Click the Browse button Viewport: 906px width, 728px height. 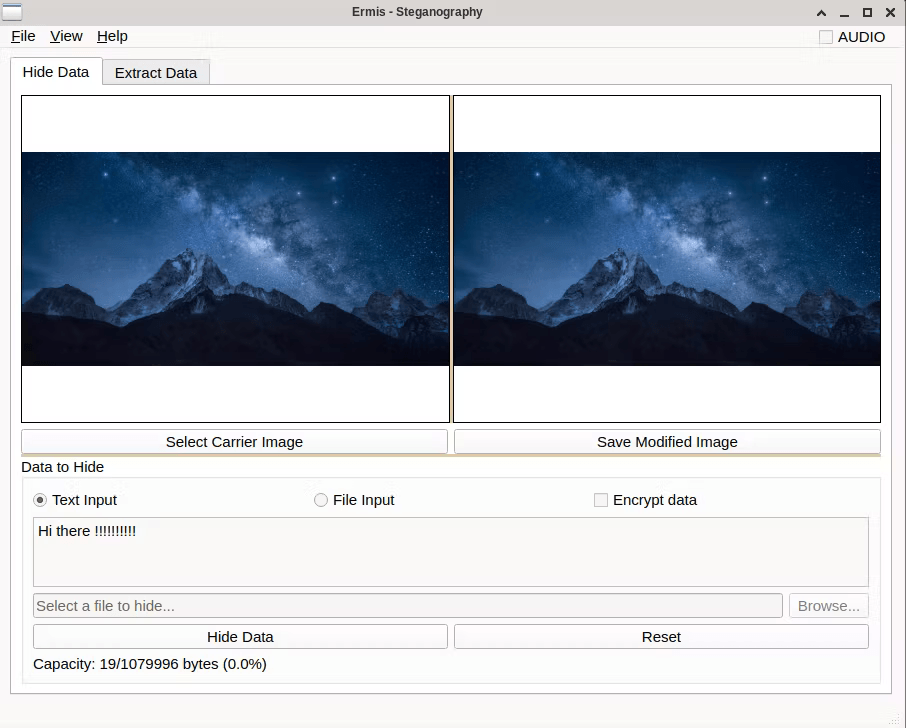click(x=828, y=606)
